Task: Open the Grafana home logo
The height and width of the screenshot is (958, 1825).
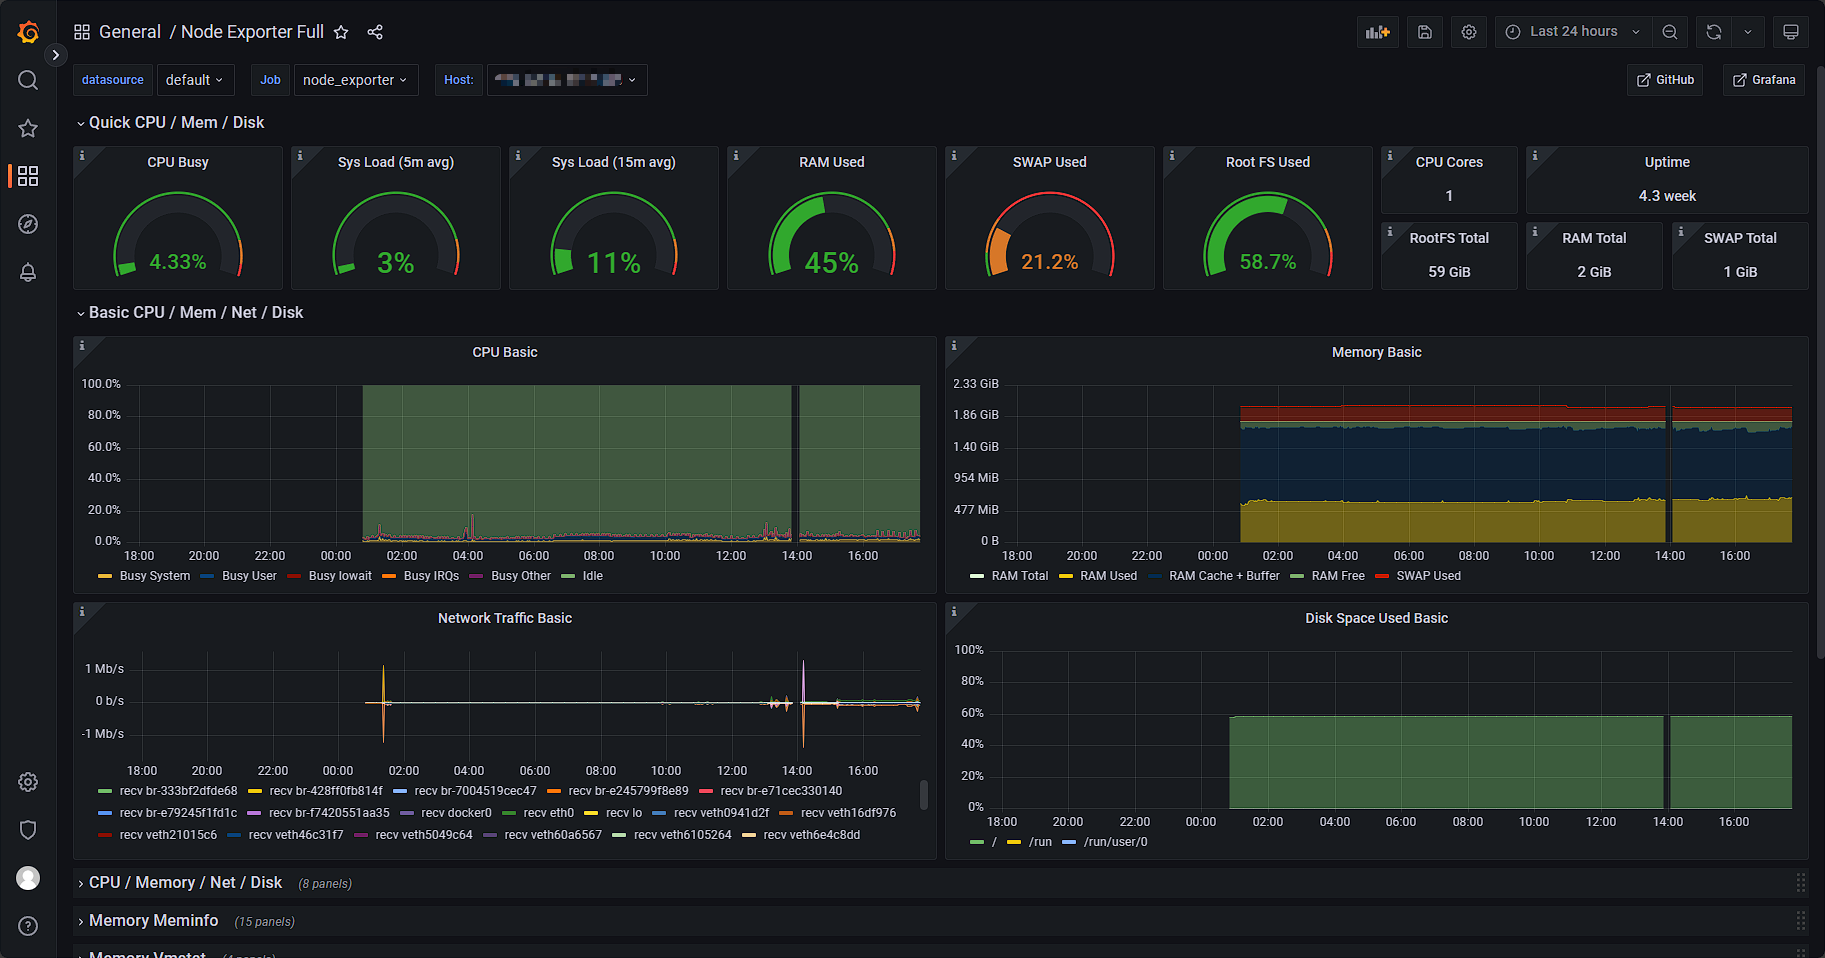Action: [28, 32]
